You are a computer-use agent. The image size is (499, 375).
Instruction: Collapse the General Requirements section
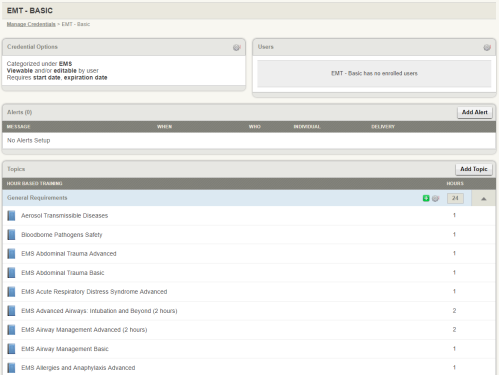pos(484,198)
